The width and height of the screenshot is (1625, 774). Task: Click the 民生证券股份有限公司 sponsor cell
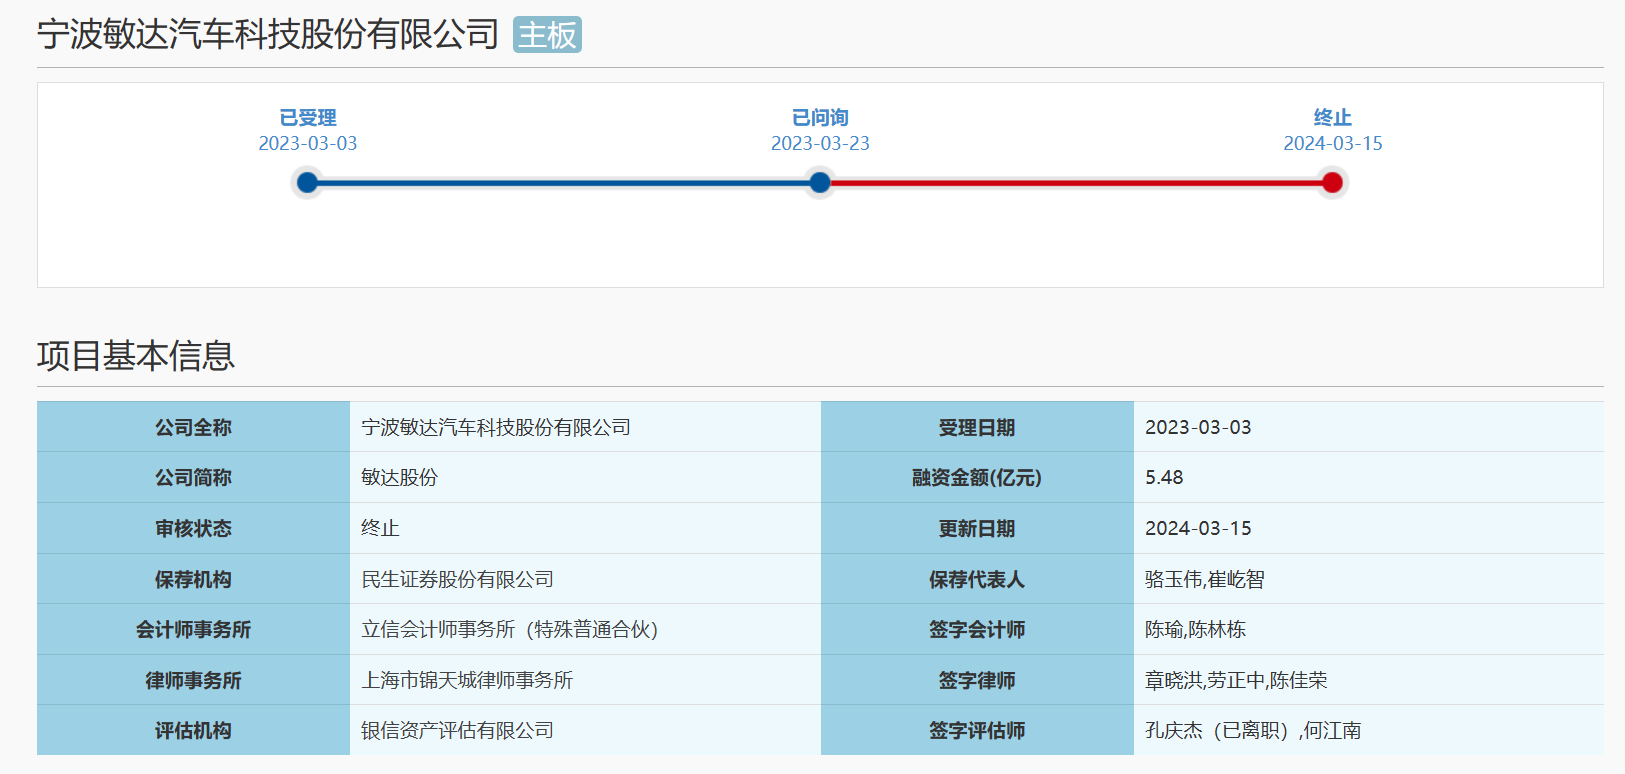(x=457, y=579)
